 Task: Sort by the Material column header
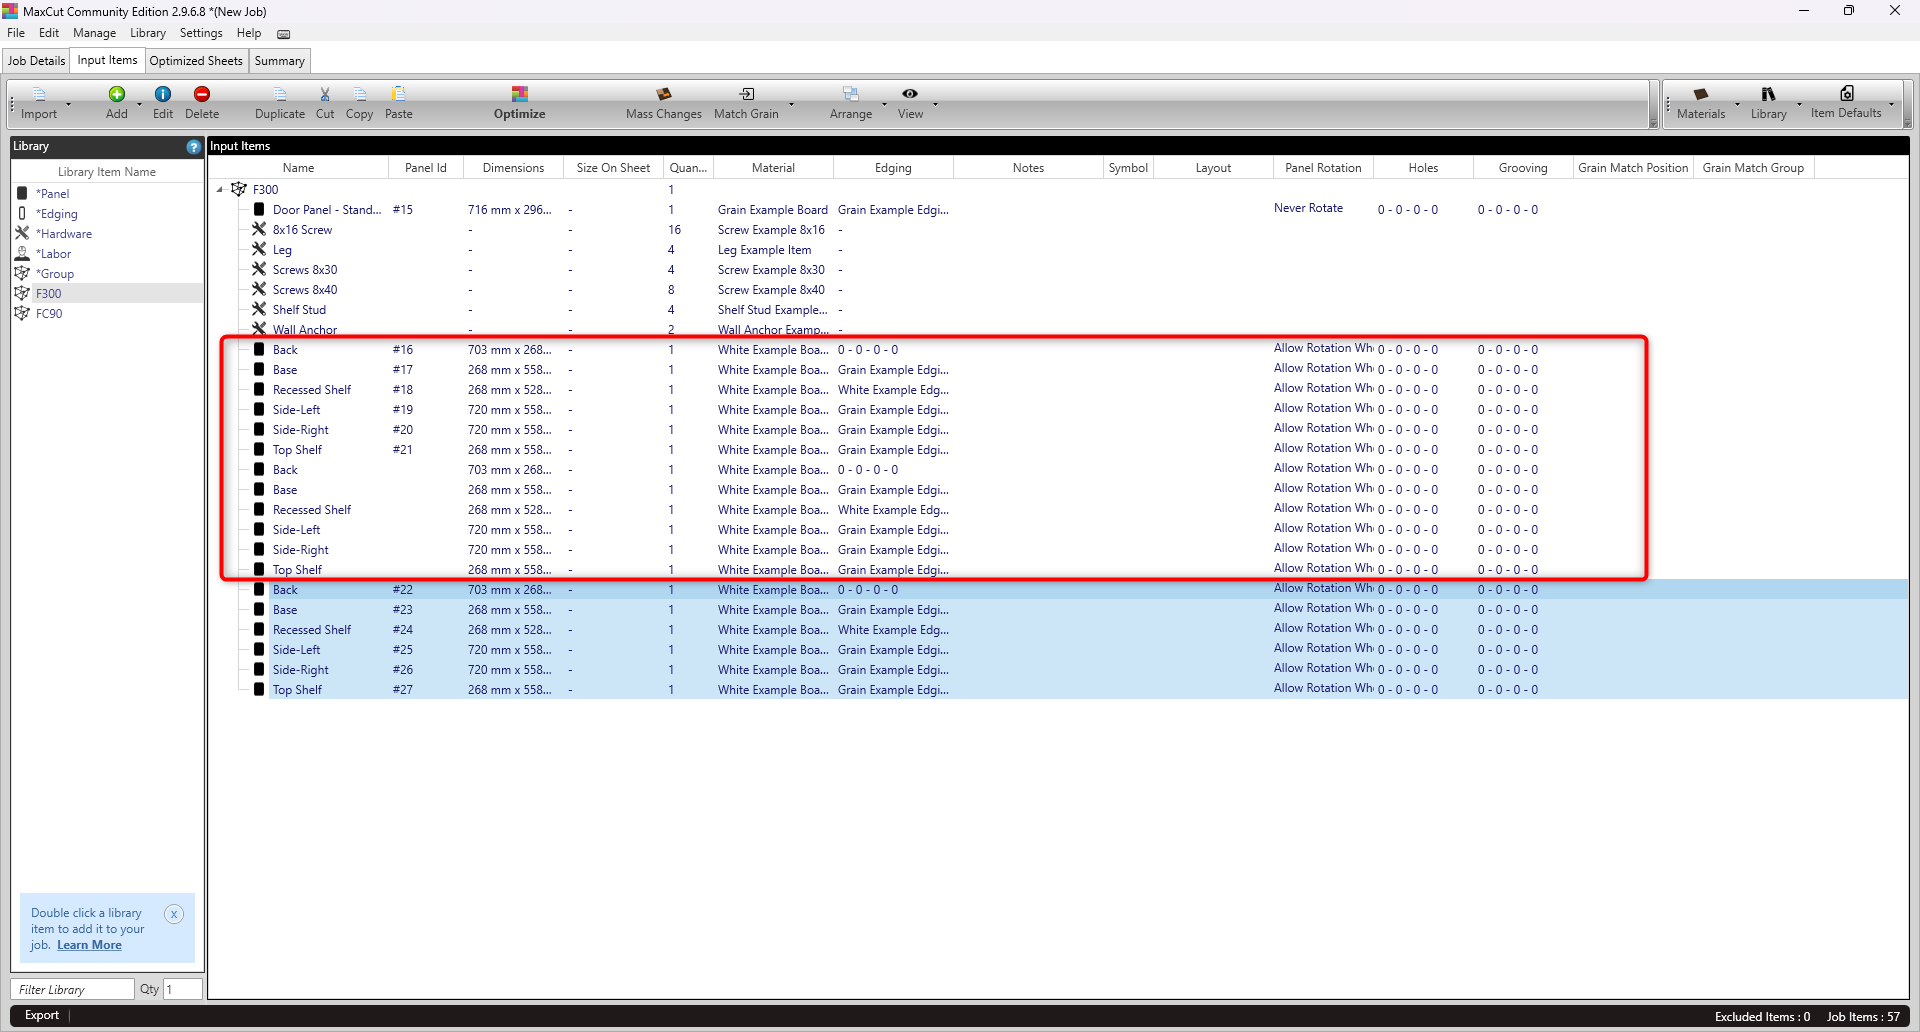click(x=773, y=168)
